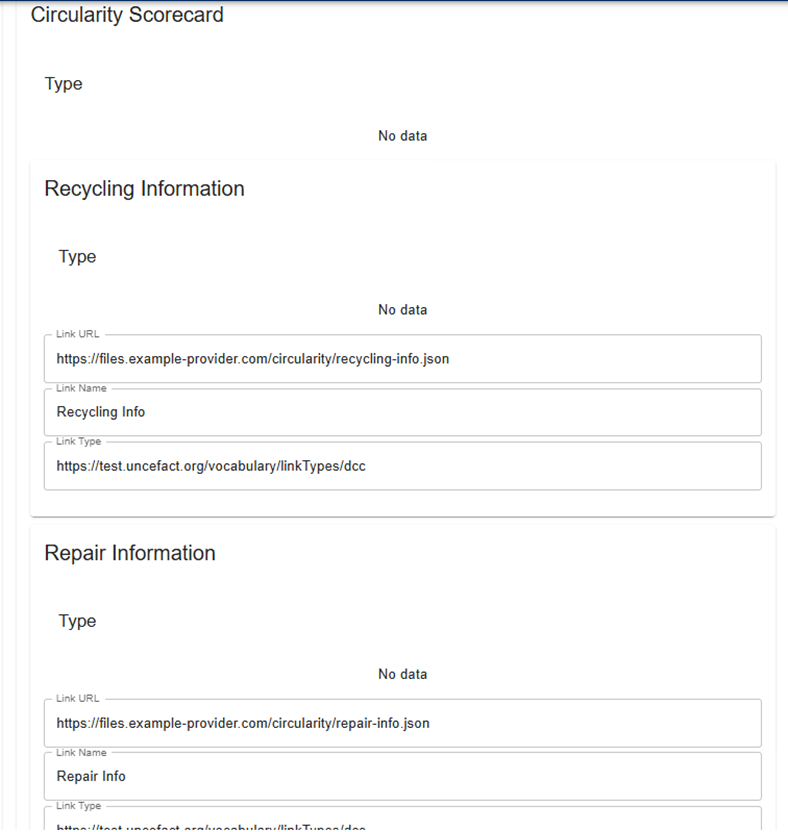Image resolution: width=788 pixels, height=832 pixels.
Task: Click No data text in Repair Information
Action: pos(402,674)
